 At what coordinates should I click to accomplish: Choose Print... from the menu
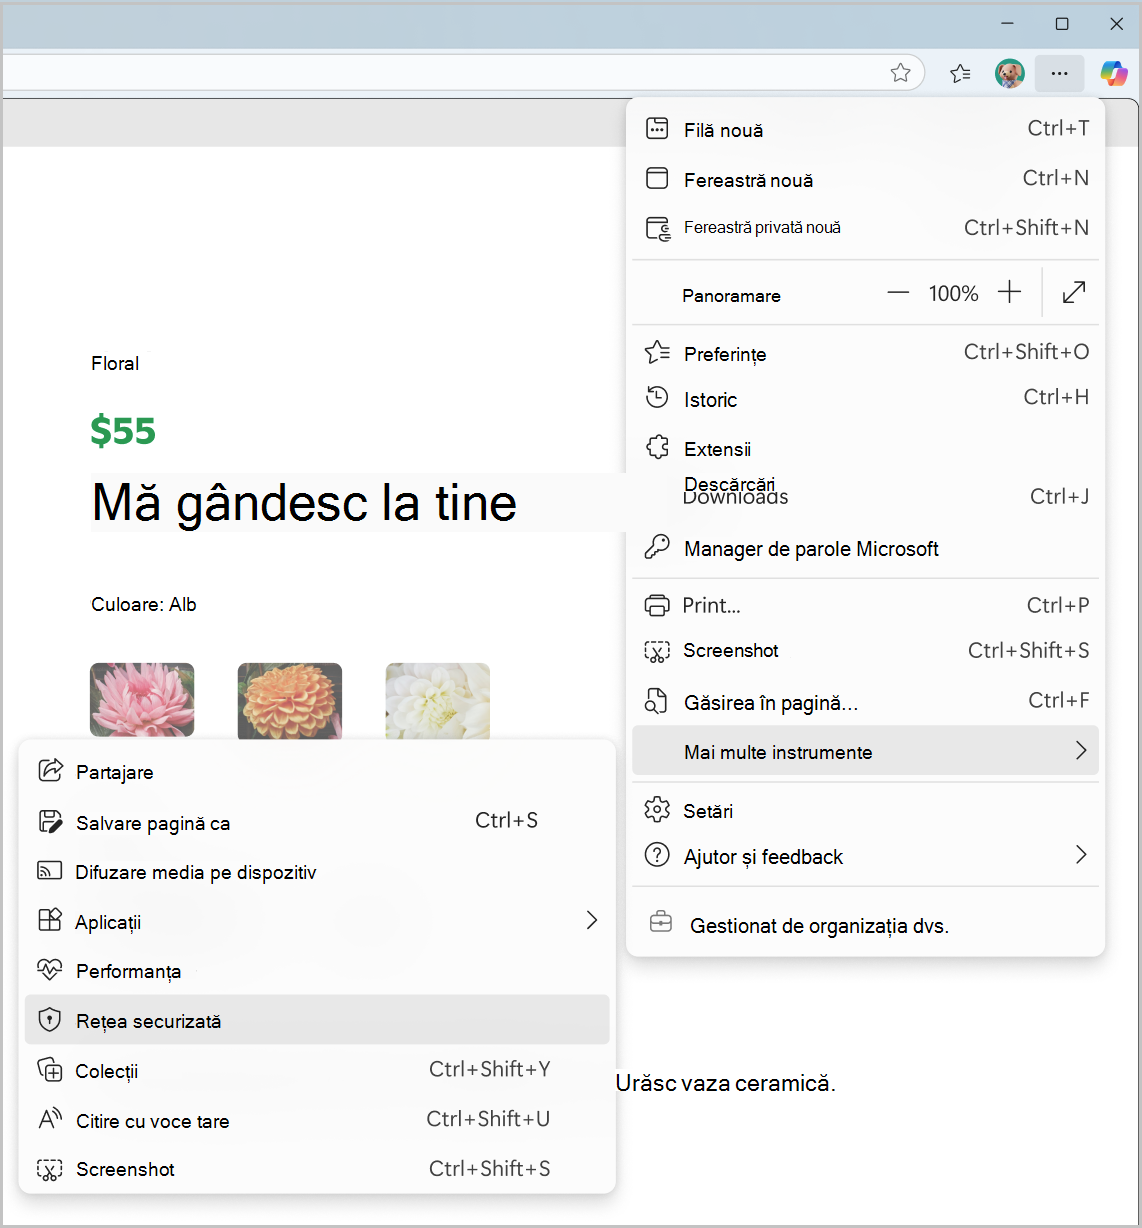866,605
